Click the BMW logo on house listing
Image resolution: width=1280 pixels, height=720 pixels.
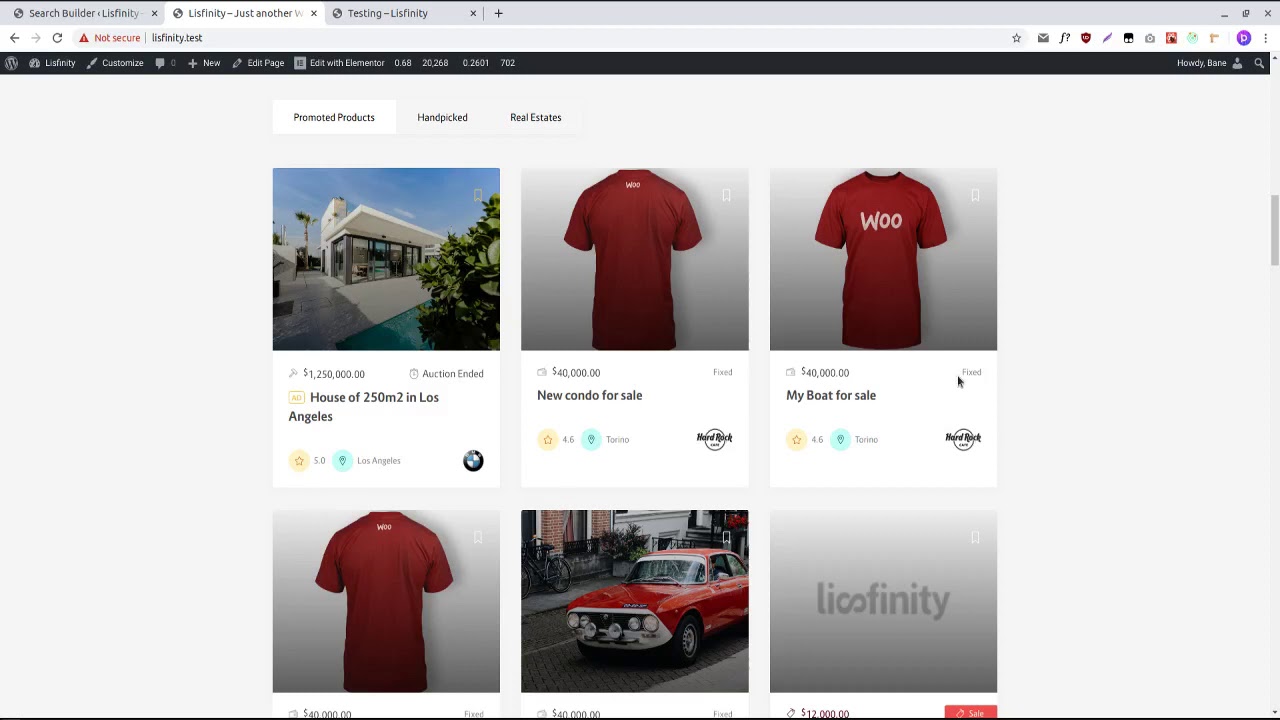point(474,460)
